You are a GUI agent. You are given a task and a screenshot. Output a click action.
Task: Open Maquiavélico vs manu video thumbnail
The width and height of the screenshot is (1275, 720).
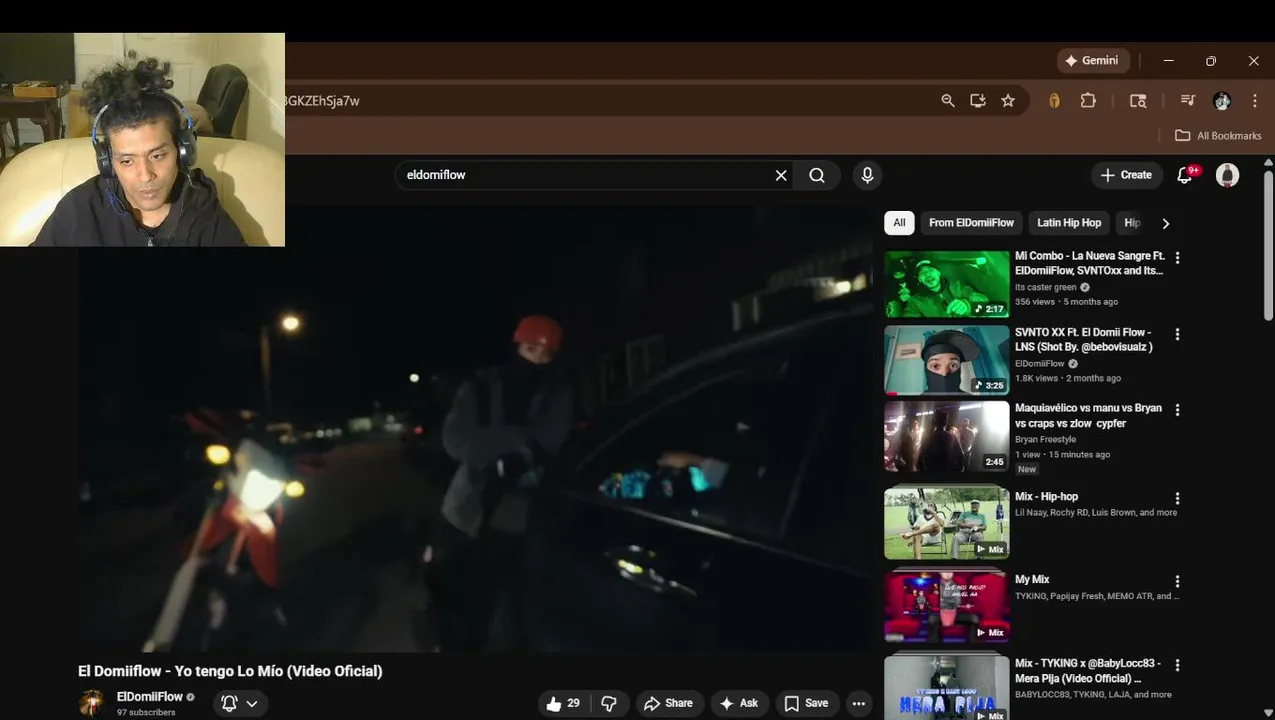946,436
